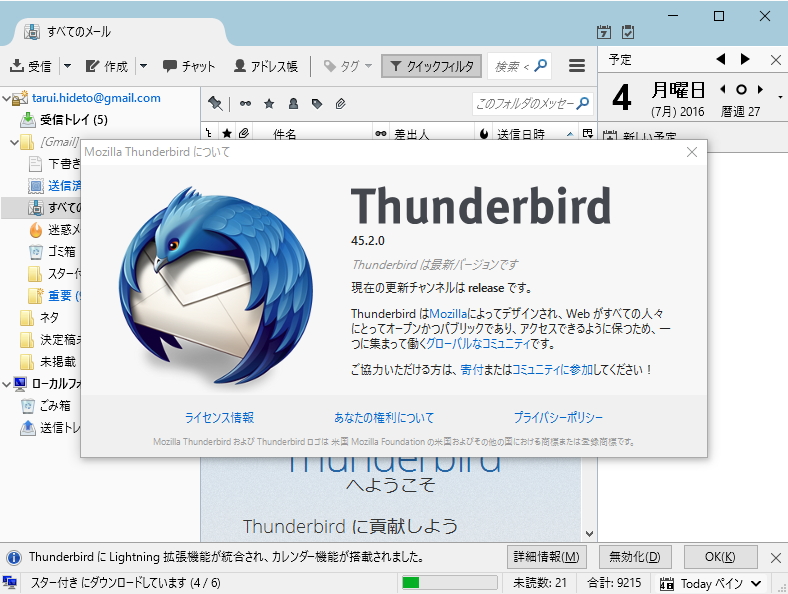Open the hamburger application menu
The image size is (788, 594).
click(576, 65)
